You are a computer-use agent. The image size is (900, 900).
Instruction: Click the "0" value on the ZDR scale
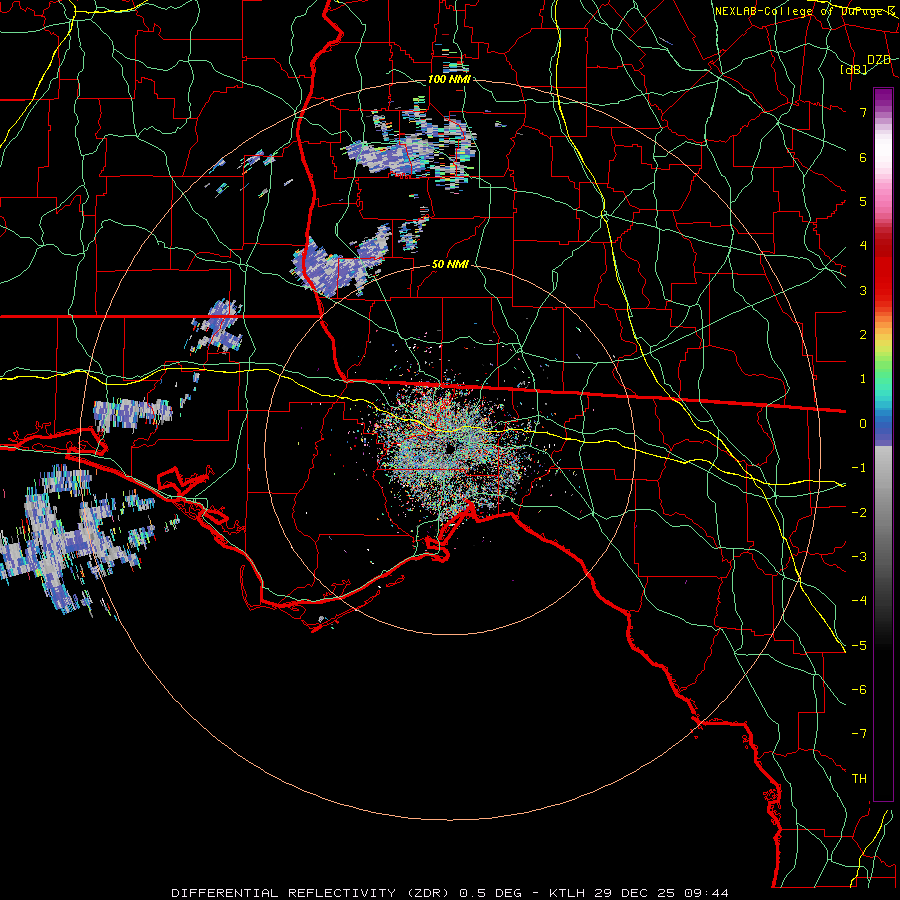[863, 424]
